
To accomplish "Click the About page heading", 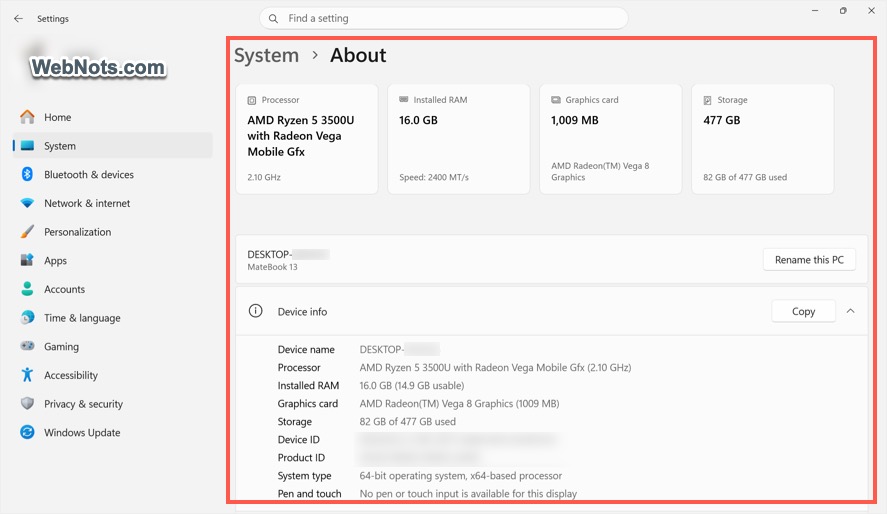I will [358, 55].
